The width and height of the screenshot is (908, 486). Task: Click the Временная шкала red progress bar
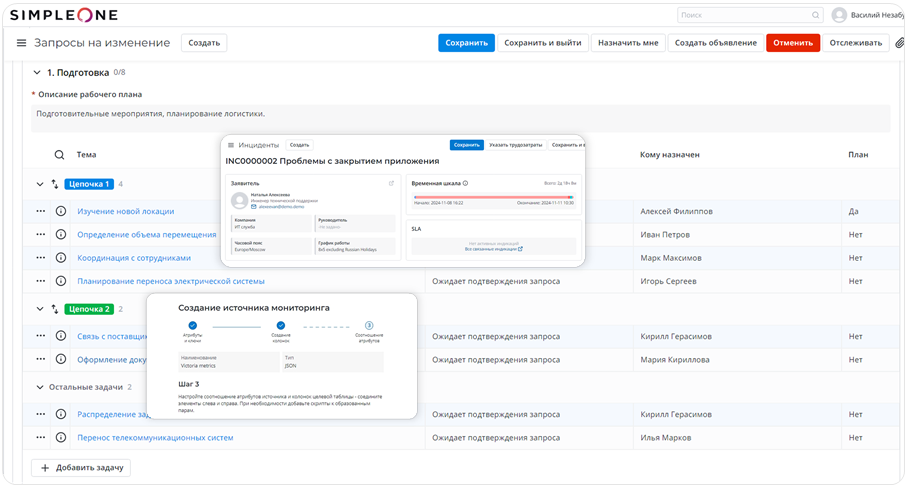point(494,197)
